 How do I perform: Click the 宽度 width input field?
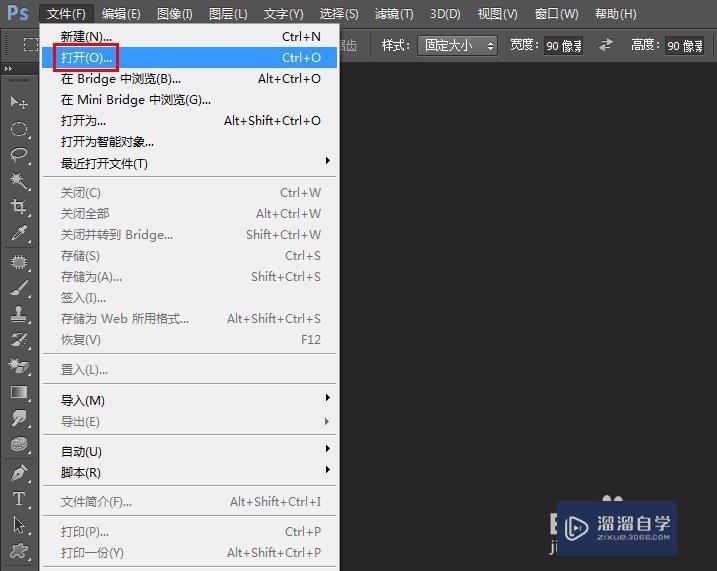(x=563, y=45)
